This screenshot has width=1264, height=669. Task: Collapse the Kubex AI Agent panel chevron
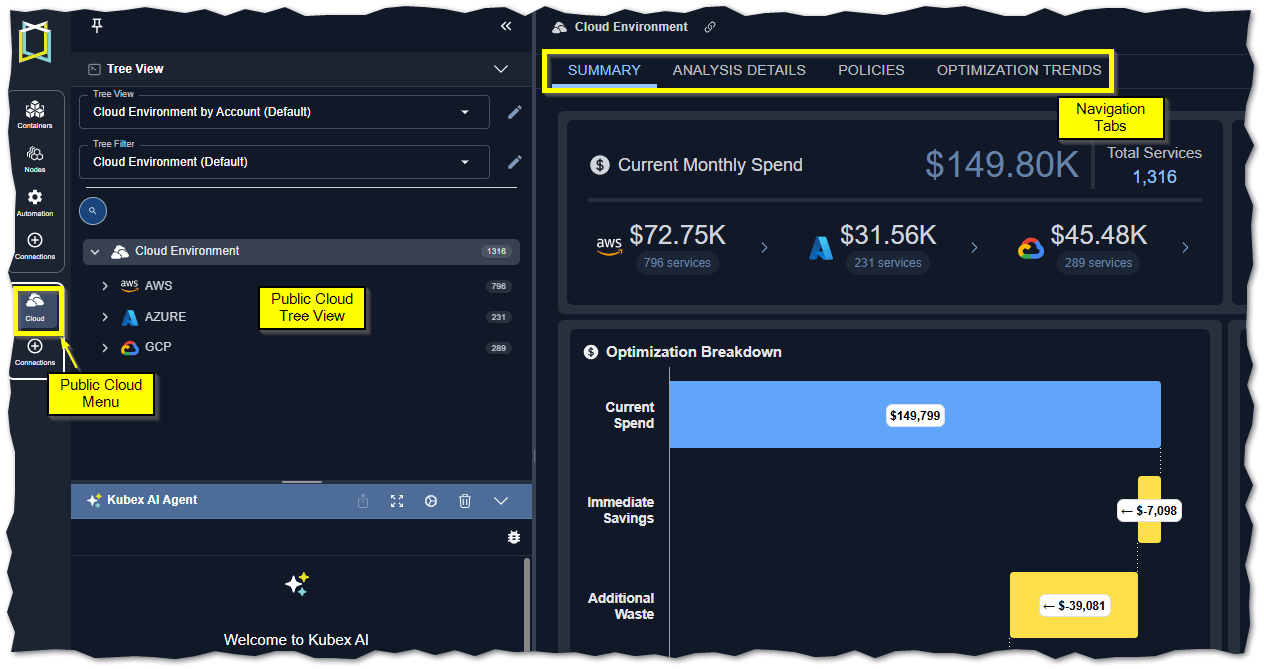click(x=502, y=501)
